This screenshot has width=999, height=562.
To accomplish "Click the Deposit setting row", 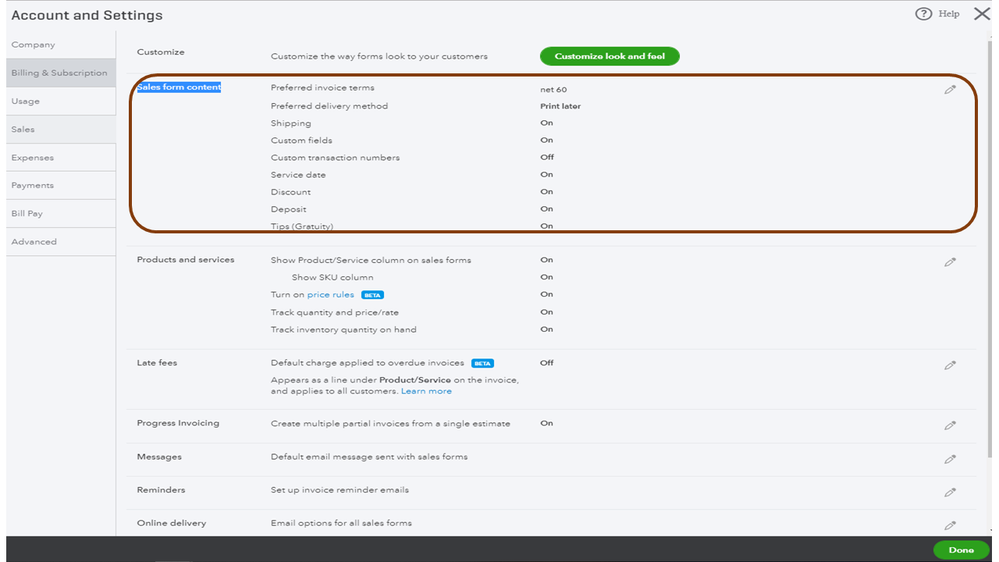I will (288, 209).
